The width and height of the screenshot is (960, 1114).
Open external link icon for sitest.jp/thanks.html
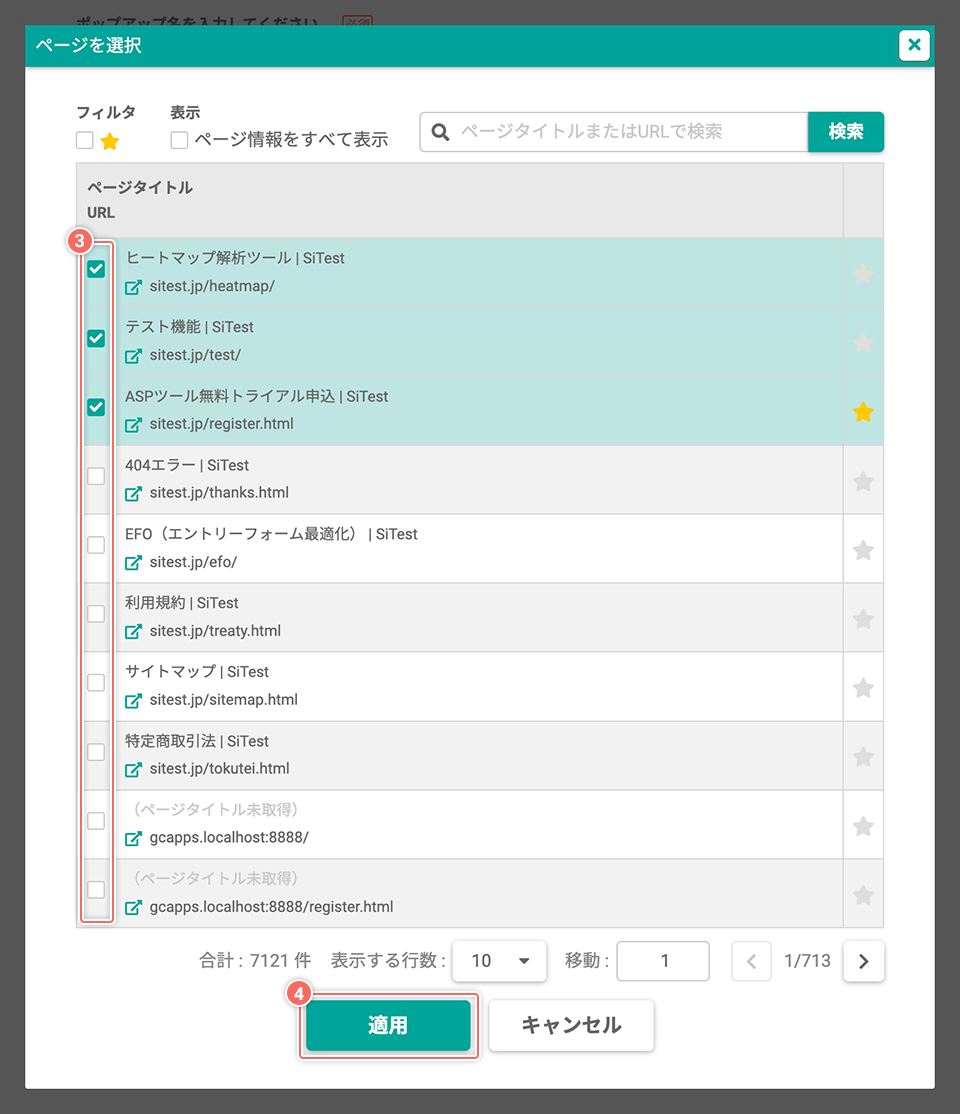133,494
